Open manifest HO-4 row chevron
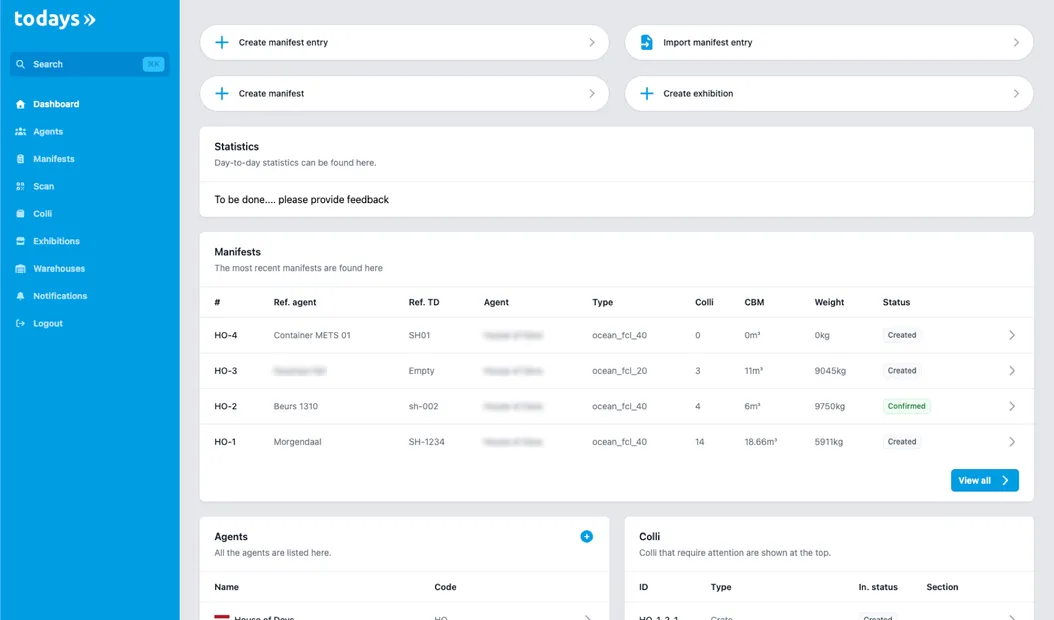 [1012, 335]
